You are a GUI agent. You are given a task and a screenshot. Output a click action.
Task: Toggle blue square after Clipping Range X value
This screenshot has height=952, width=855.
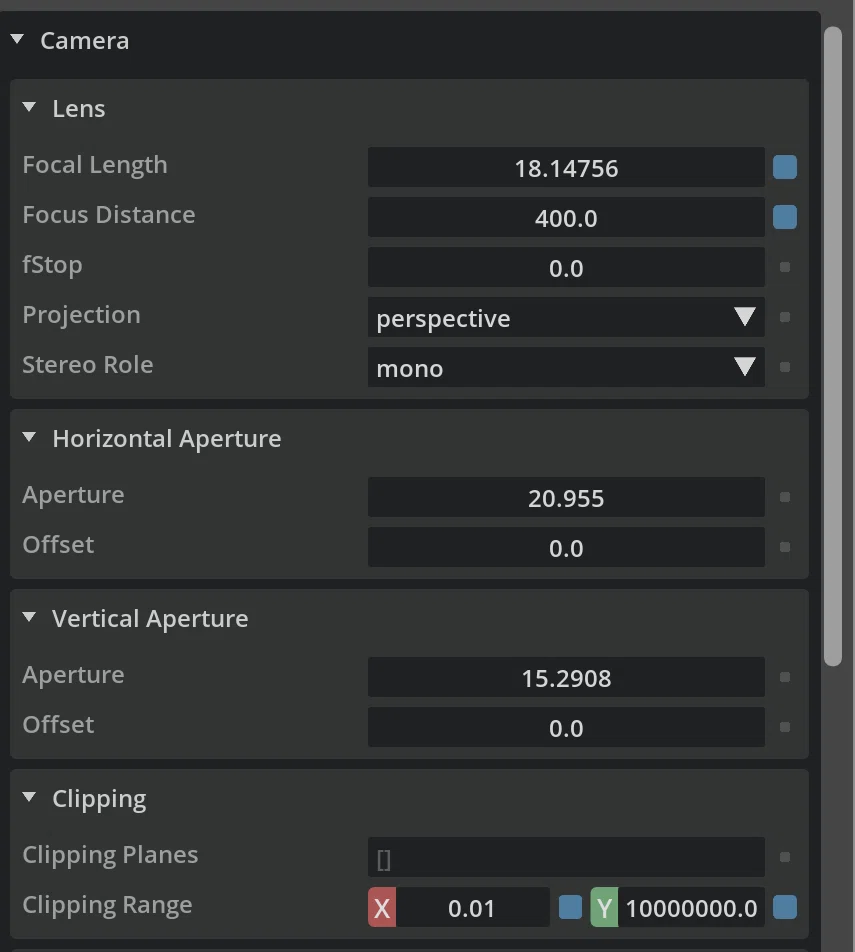[x=570, y=907]
